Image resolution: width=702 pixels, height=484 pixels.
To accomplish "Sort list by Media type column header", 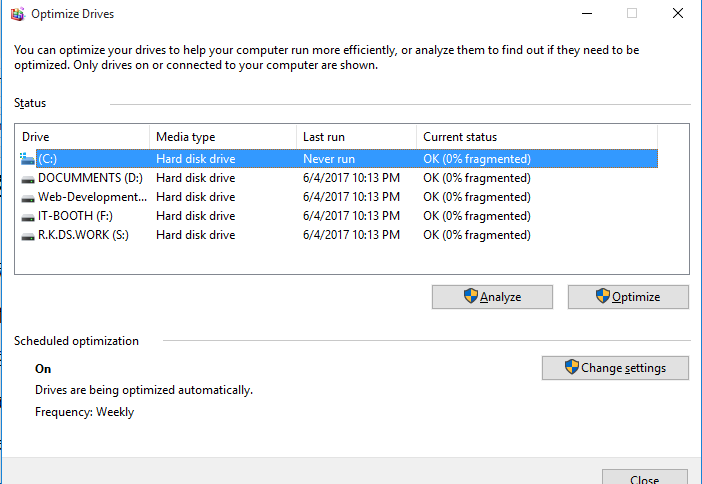I will 222,137.
